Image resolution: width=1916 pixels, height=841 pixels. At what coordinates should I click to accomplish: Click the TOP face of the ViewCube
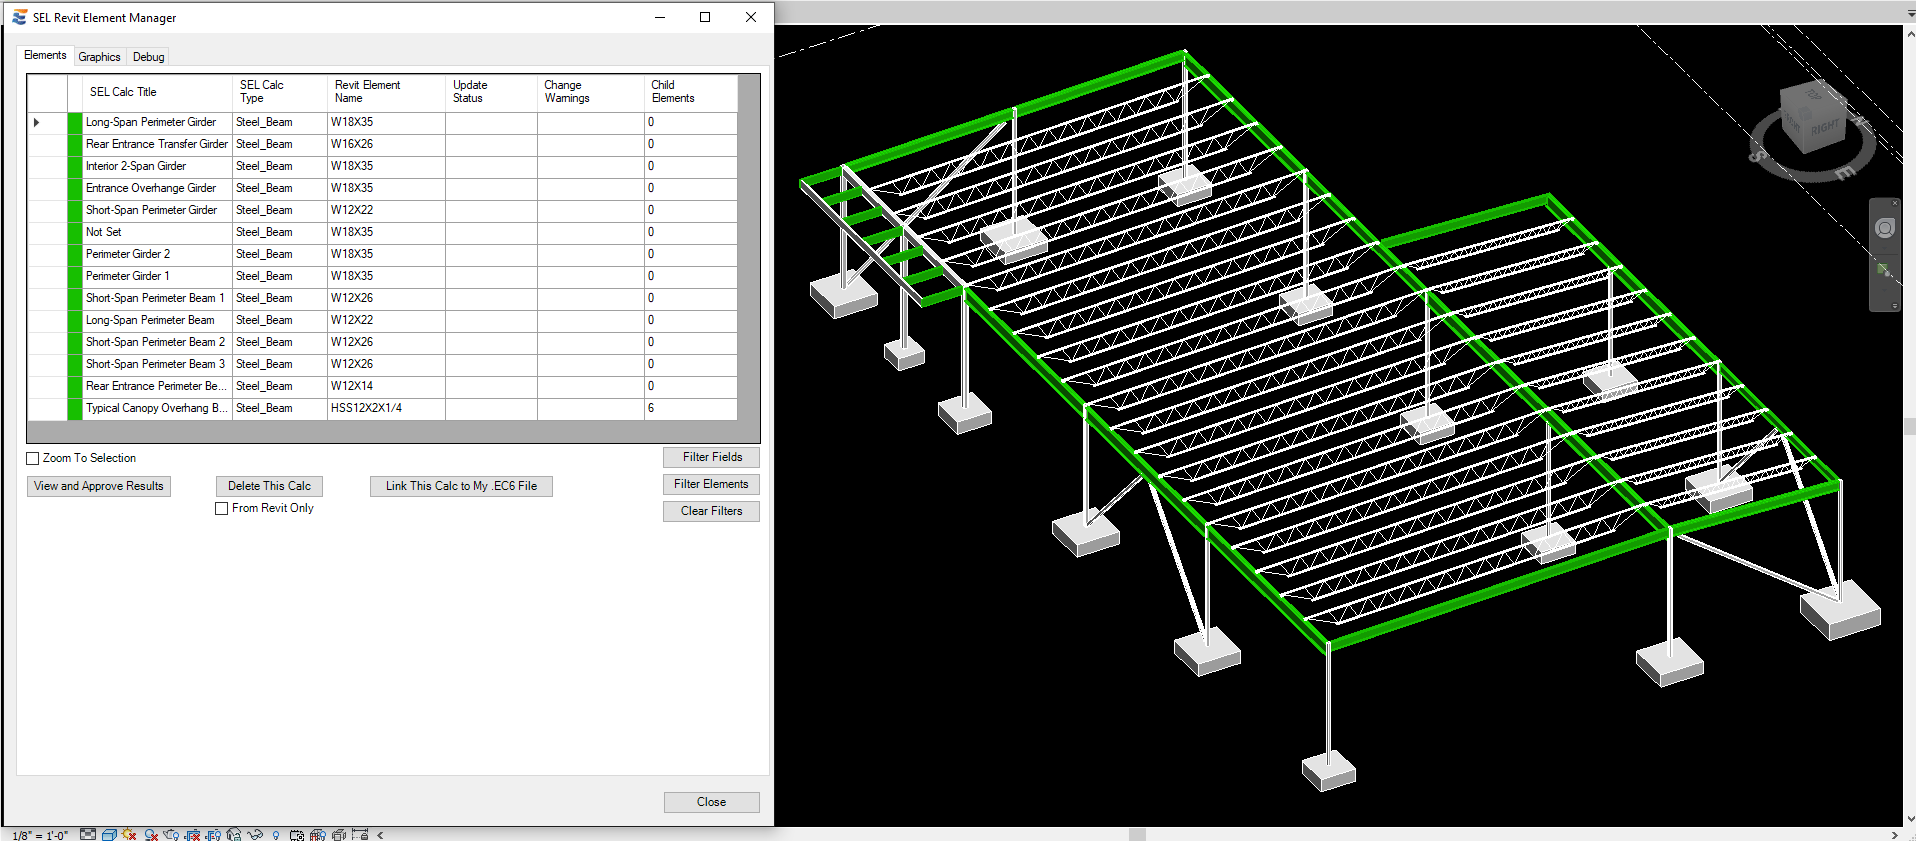[1813, 95]
